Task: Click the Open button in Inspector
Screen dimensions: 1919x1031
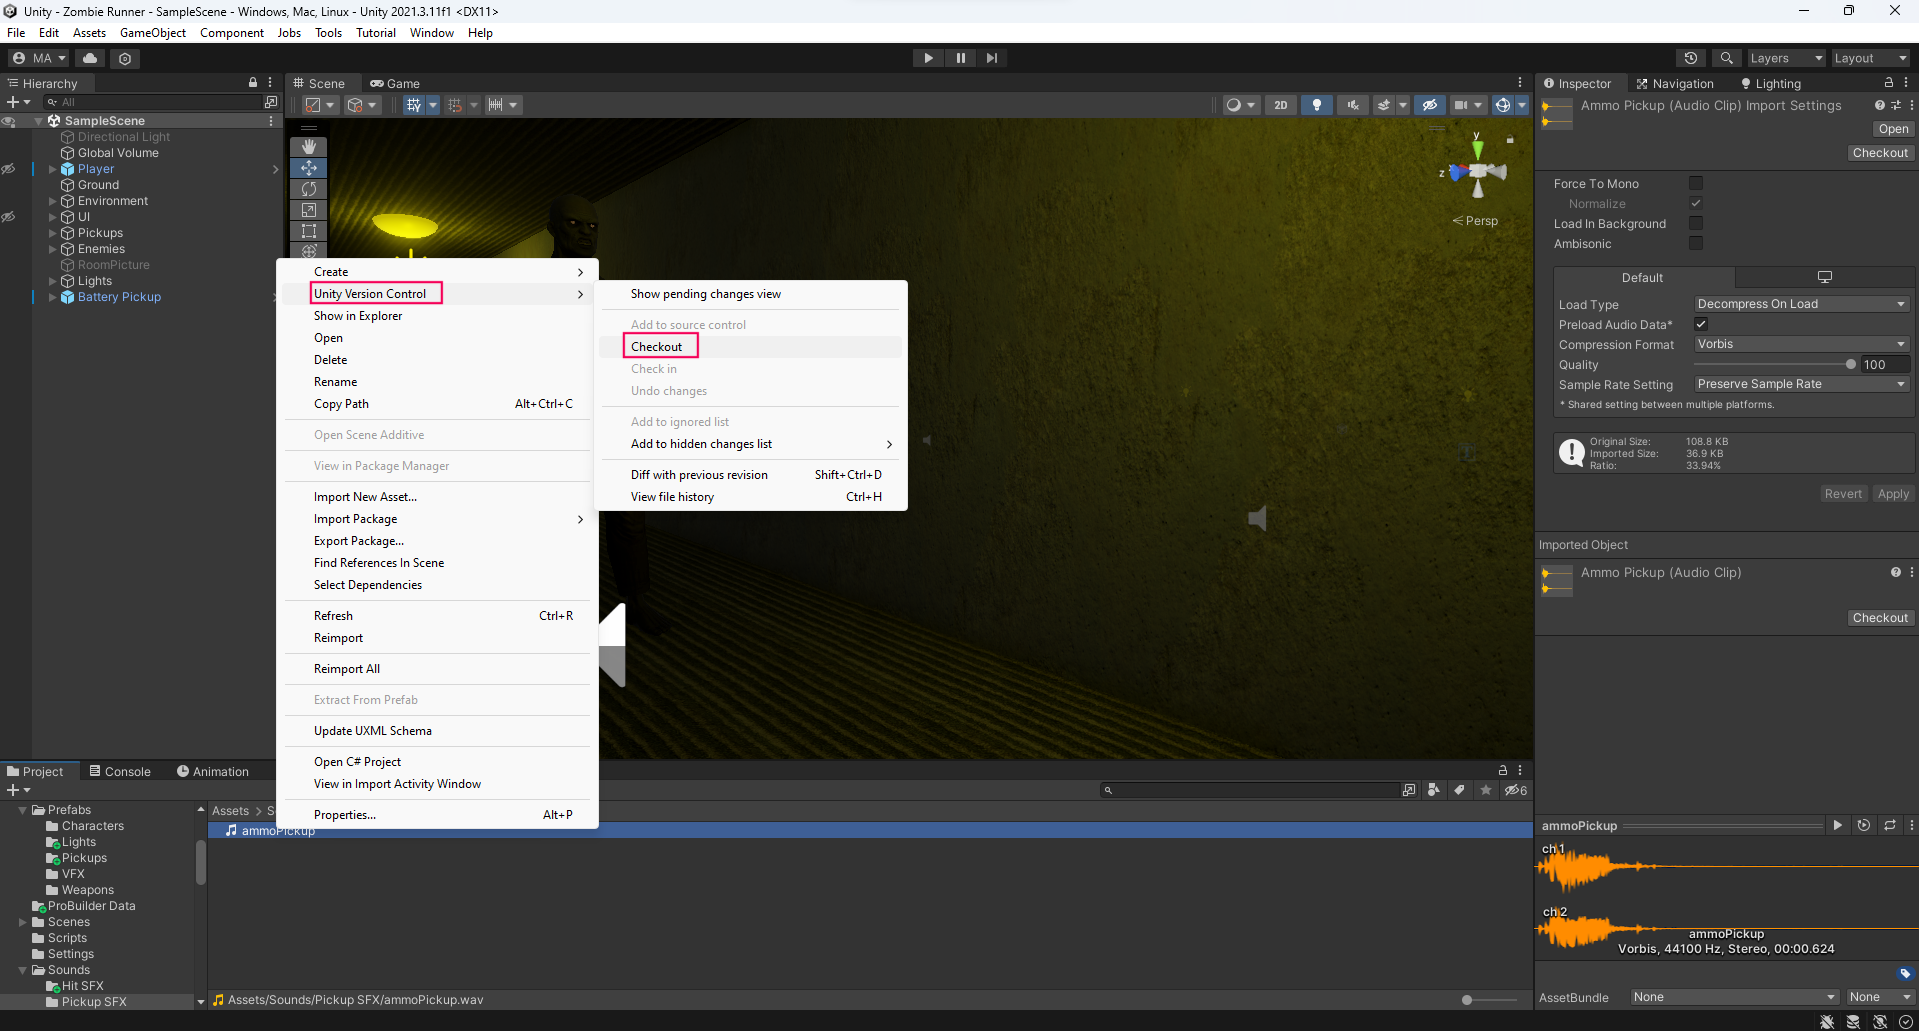Action: tap(1892, 129)
